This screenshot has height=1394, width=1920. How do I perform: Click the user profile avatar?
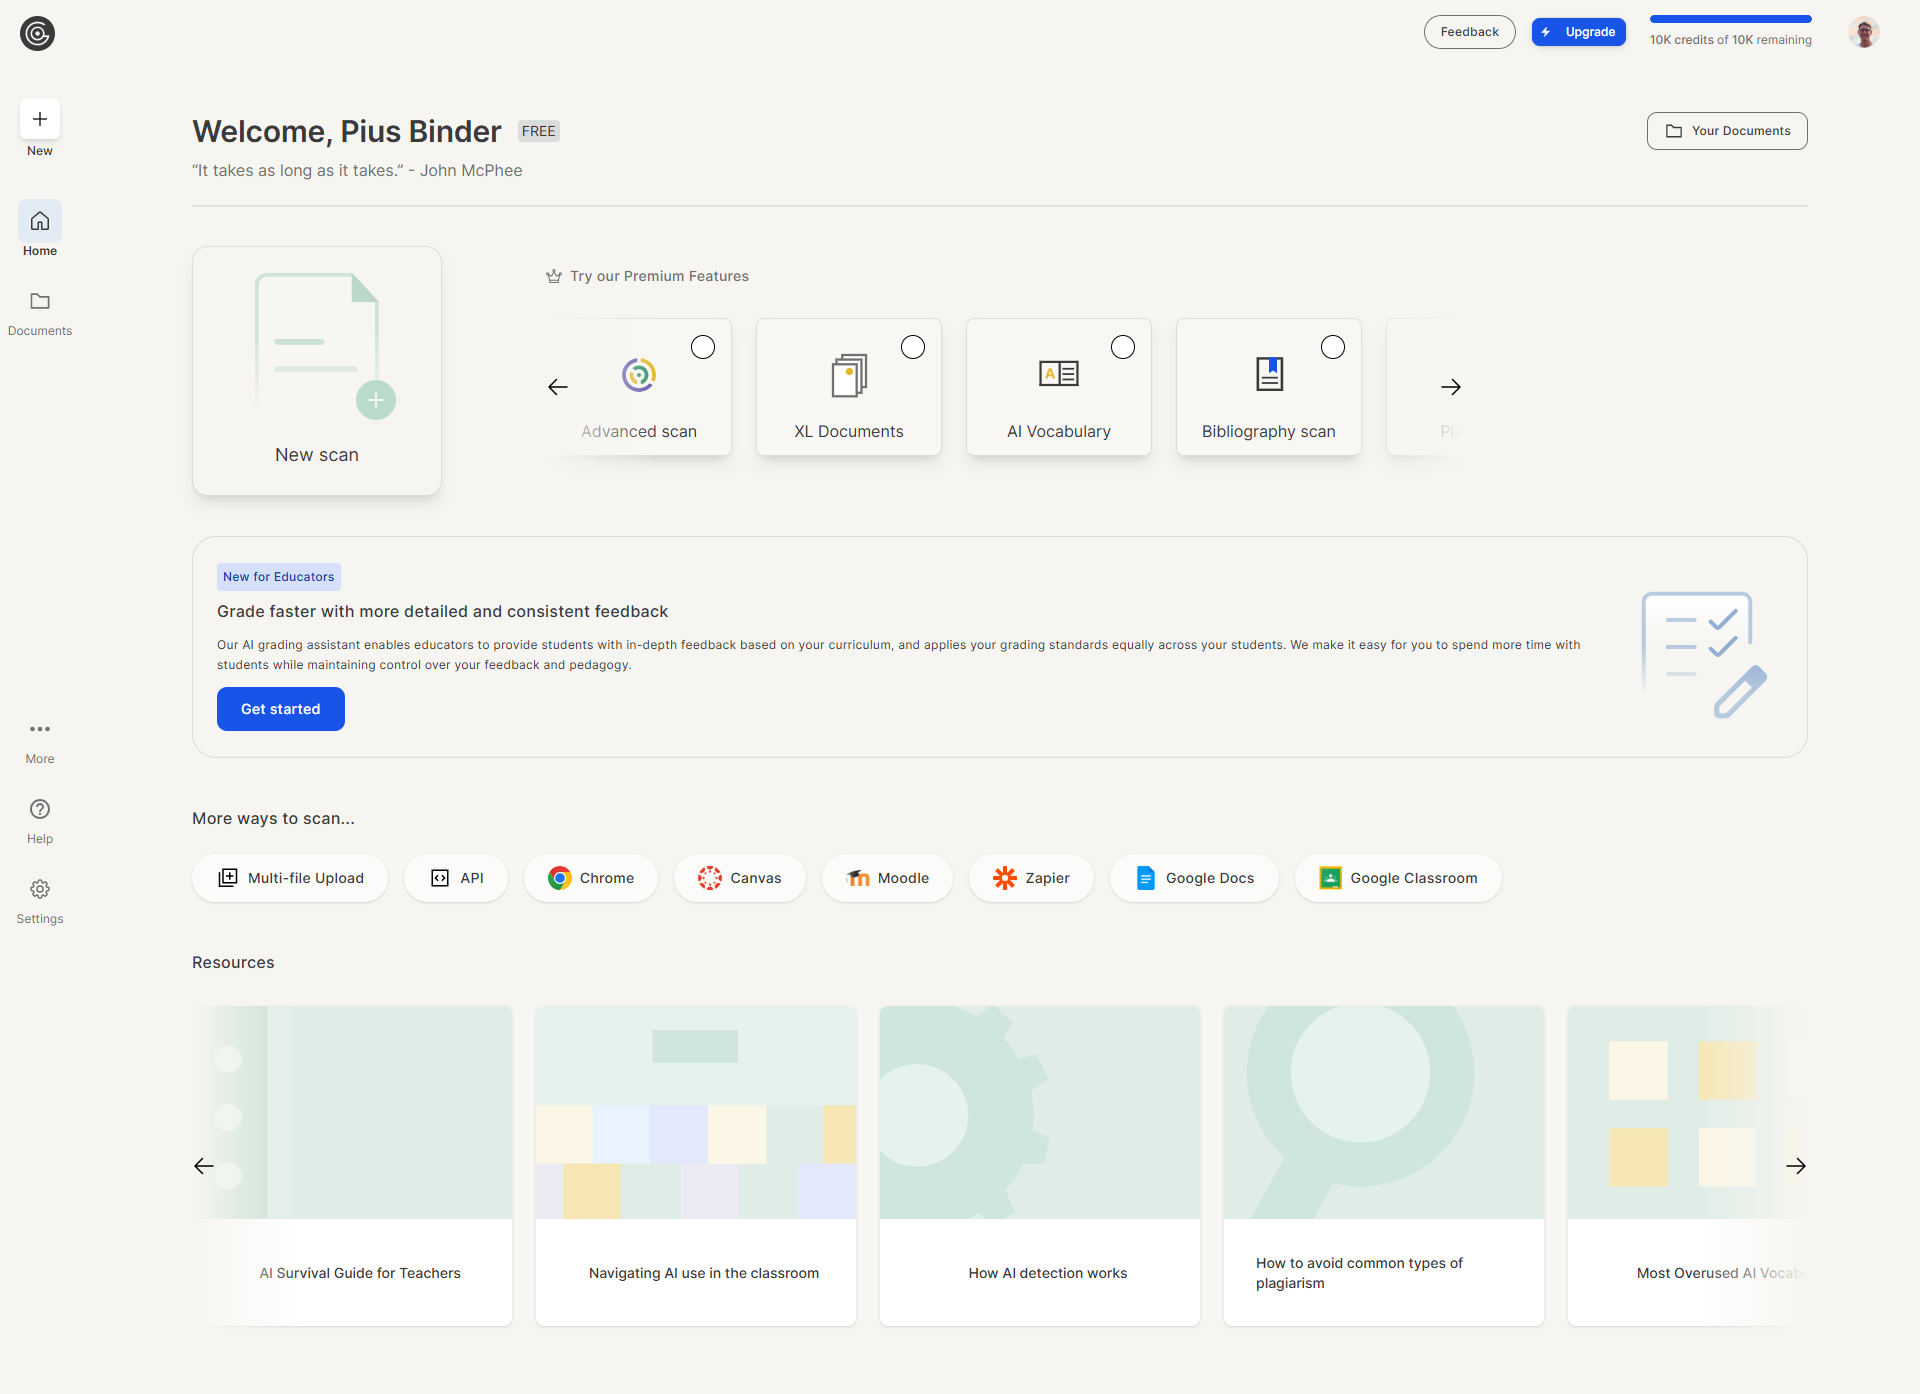1864,33
